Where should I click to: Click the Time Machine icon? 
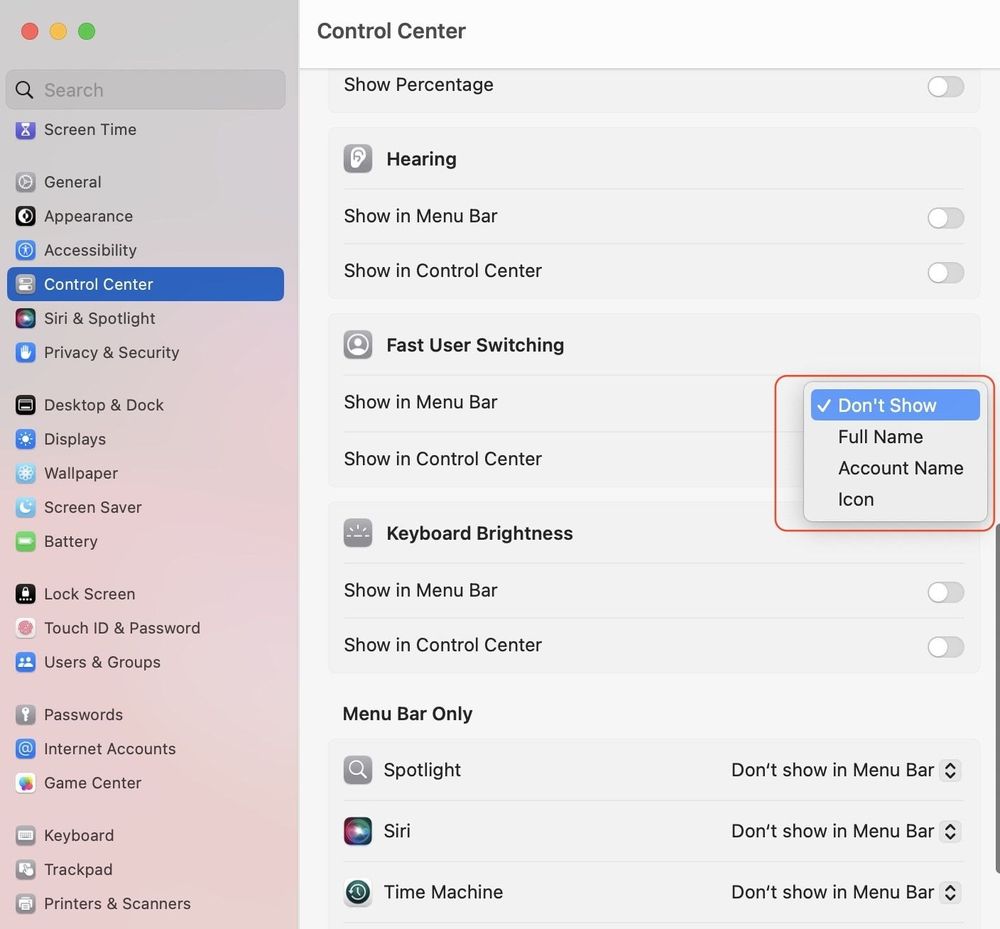(x=357, y=892)
